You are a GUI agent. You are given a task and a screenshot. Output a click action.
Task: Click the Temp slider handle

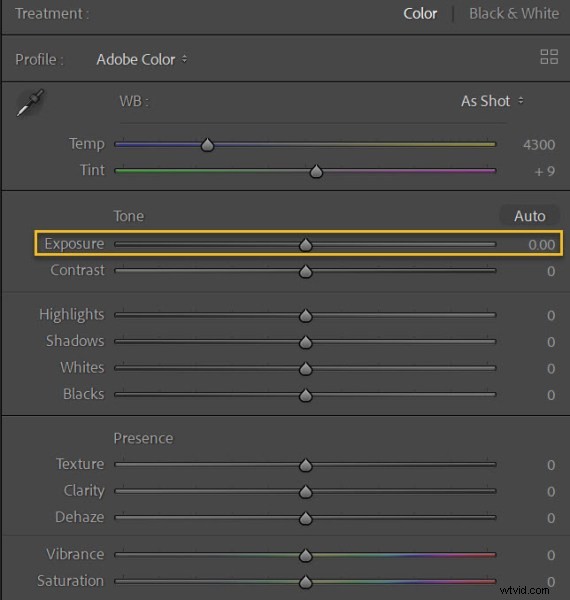coord(207,145)
